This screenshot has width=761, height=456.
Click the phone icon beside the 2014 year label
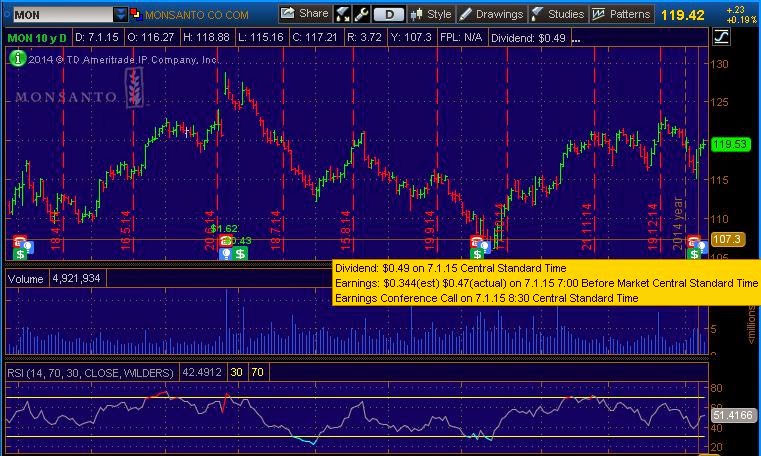click(x=694, y=240)
